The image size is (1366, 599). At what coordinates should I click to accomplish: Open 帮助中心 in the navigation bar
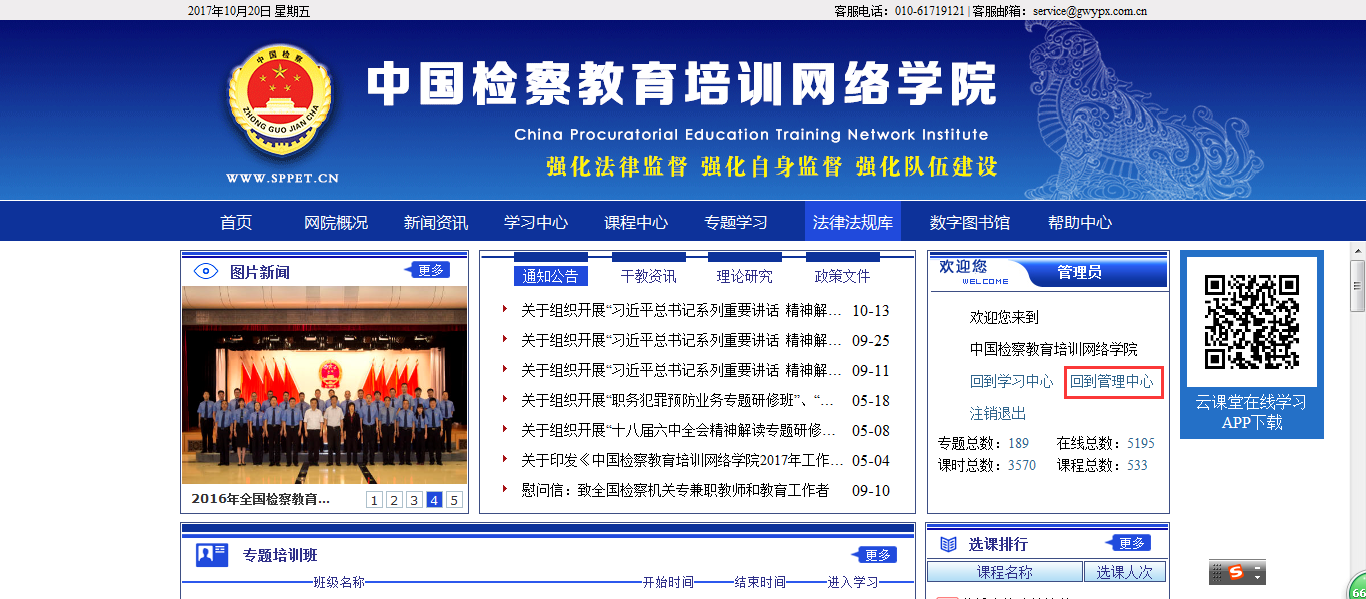[x=1080, y=222]
